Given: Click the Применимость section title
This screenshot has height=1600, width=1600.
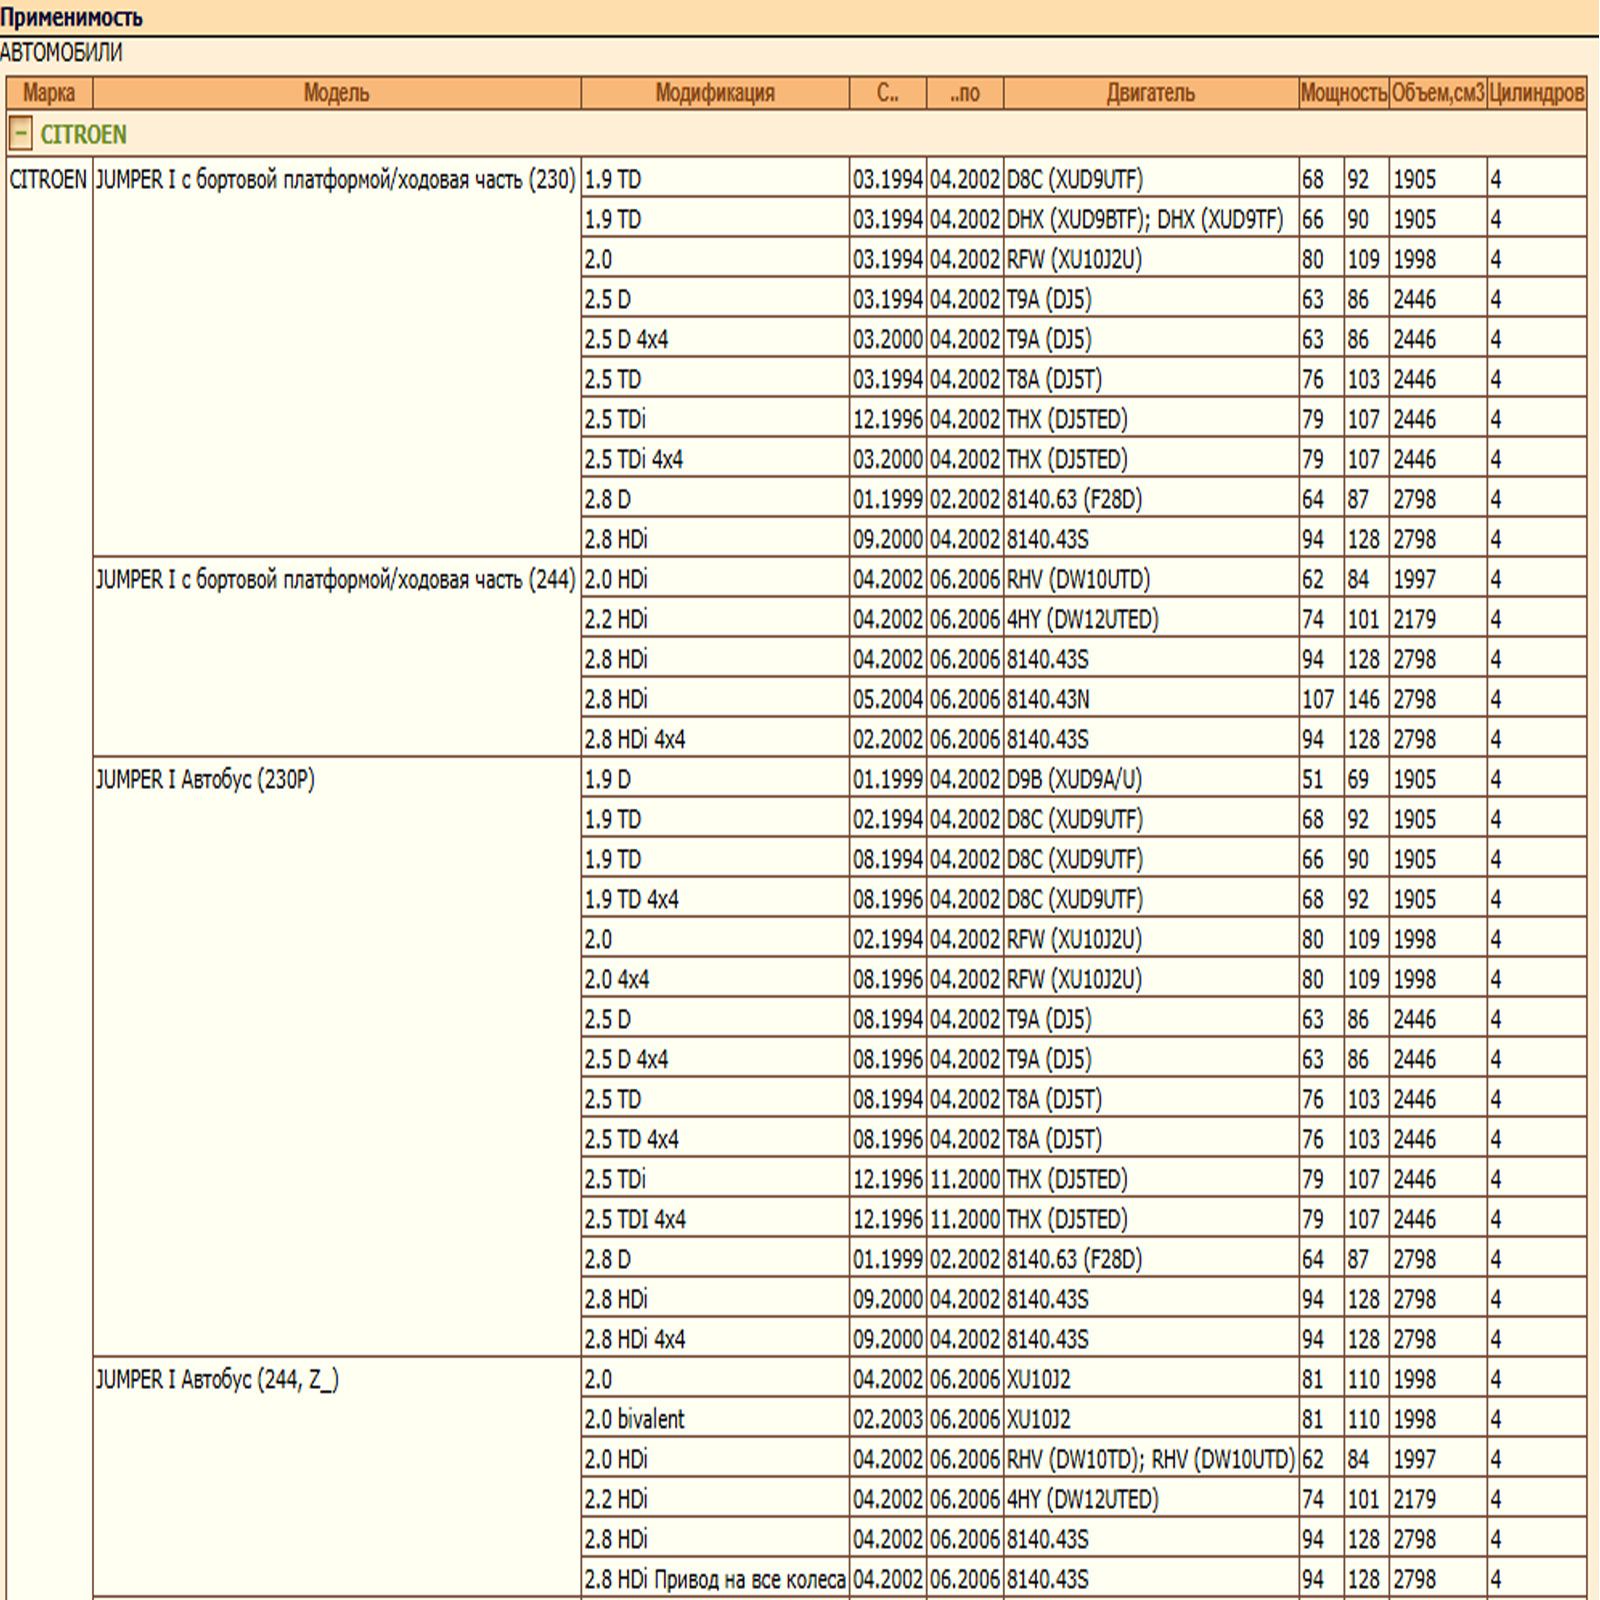Looking at the screenshot, I should tap(71, 17).
